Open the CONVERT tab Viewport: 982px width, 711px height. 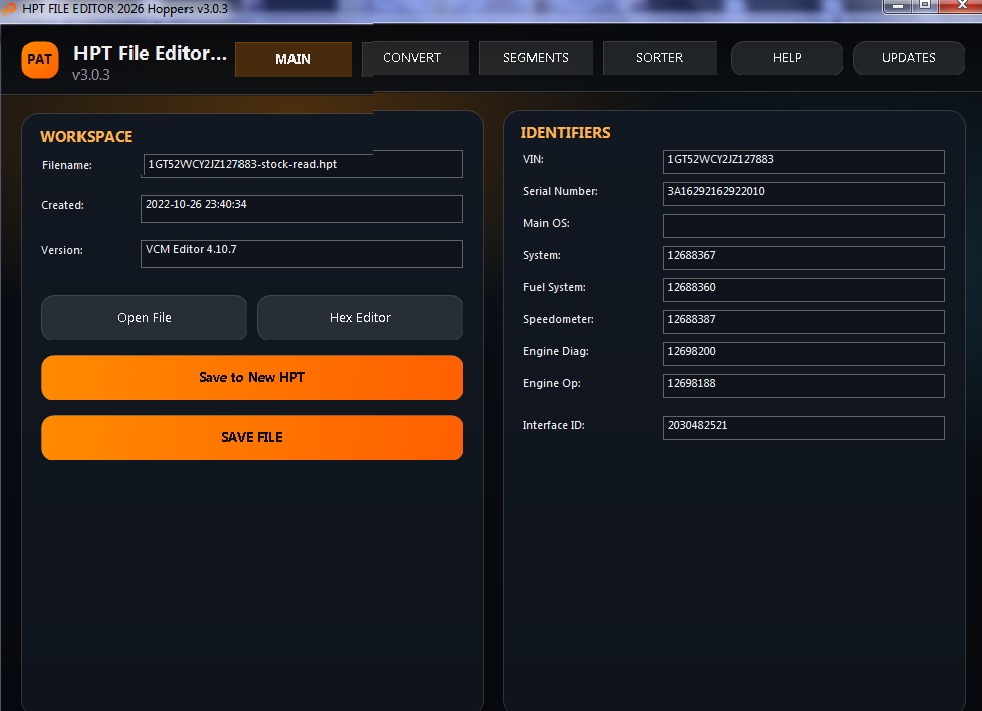point(411,58)
